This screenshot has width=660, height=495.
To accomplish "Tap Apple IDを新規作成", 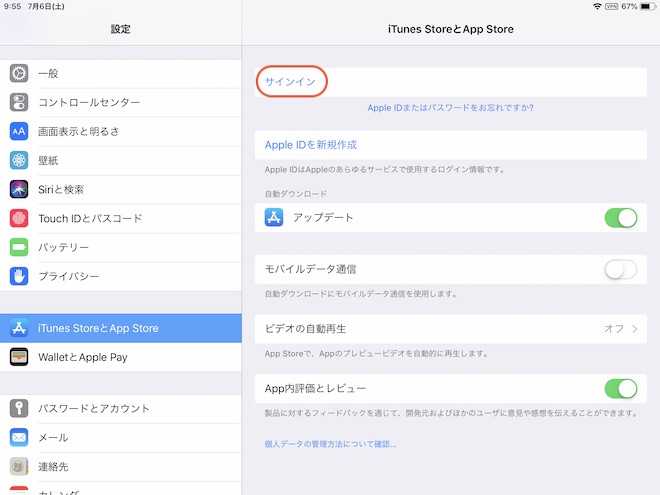I will [311, 145].
